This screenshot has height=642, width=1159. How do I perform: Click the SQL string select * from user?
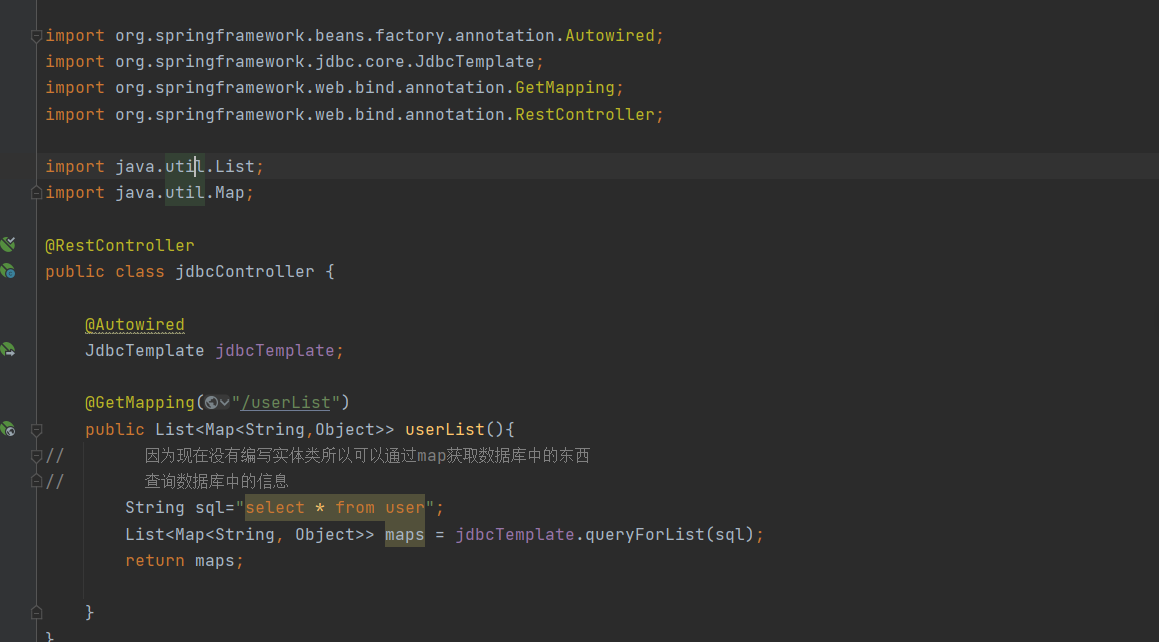[335, 508]
